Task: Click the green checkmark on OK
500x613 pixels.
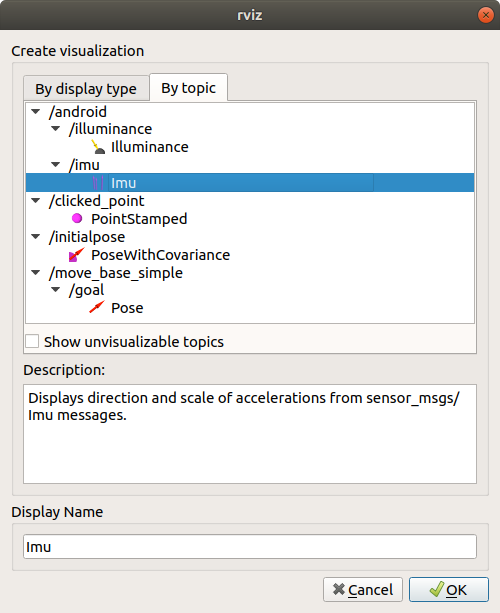Action: click(437, 589)
